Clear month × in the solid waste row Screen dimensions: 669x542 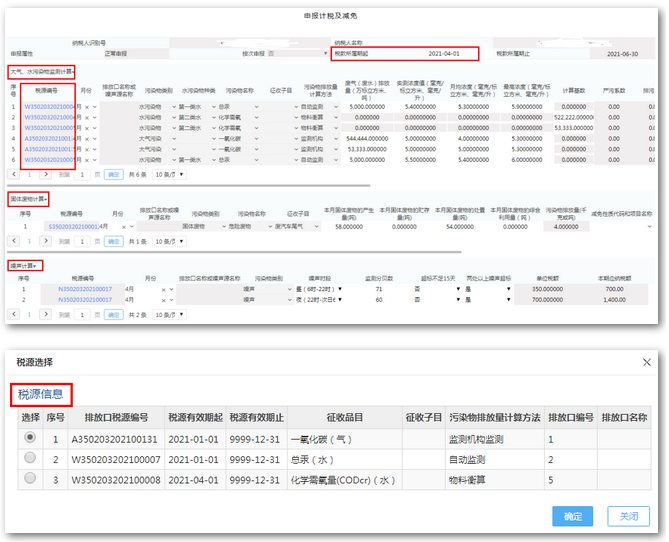coord(124,227)
